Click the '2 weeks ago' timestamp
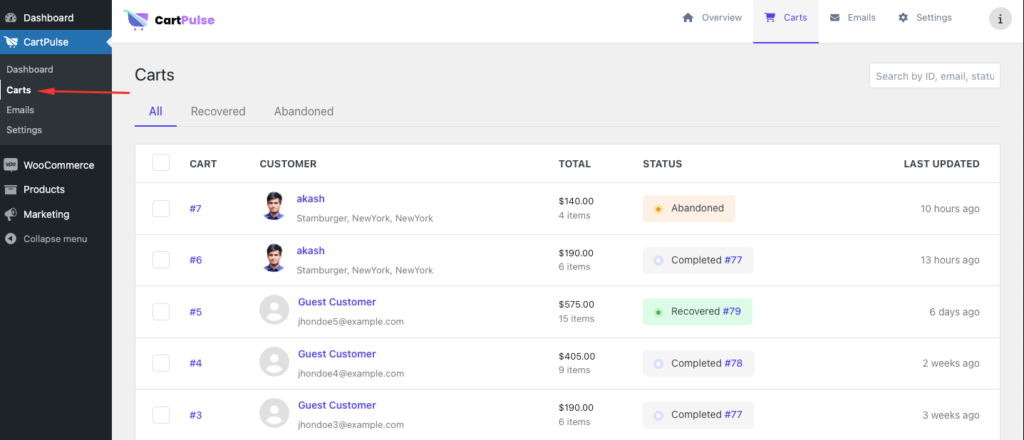The height and width of the screenshot is (440, 1024). 951,363
